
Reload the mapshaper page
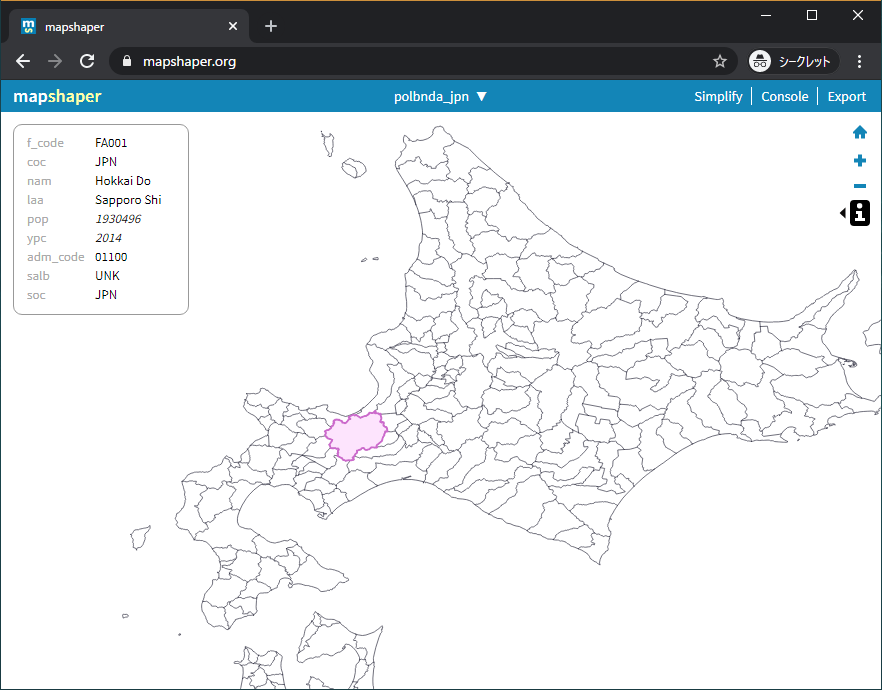point(87,61)
